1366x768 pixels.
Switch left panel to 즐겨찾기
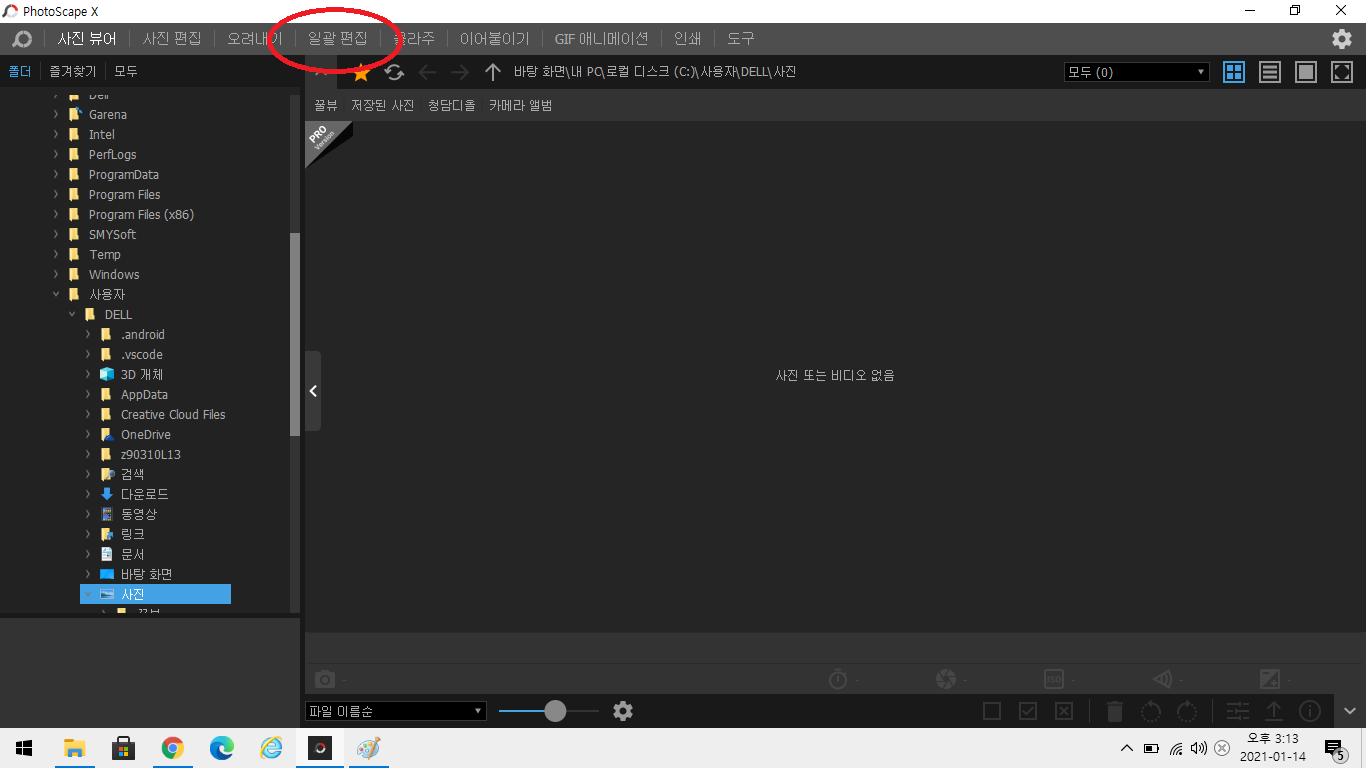[x=73, y=72]
